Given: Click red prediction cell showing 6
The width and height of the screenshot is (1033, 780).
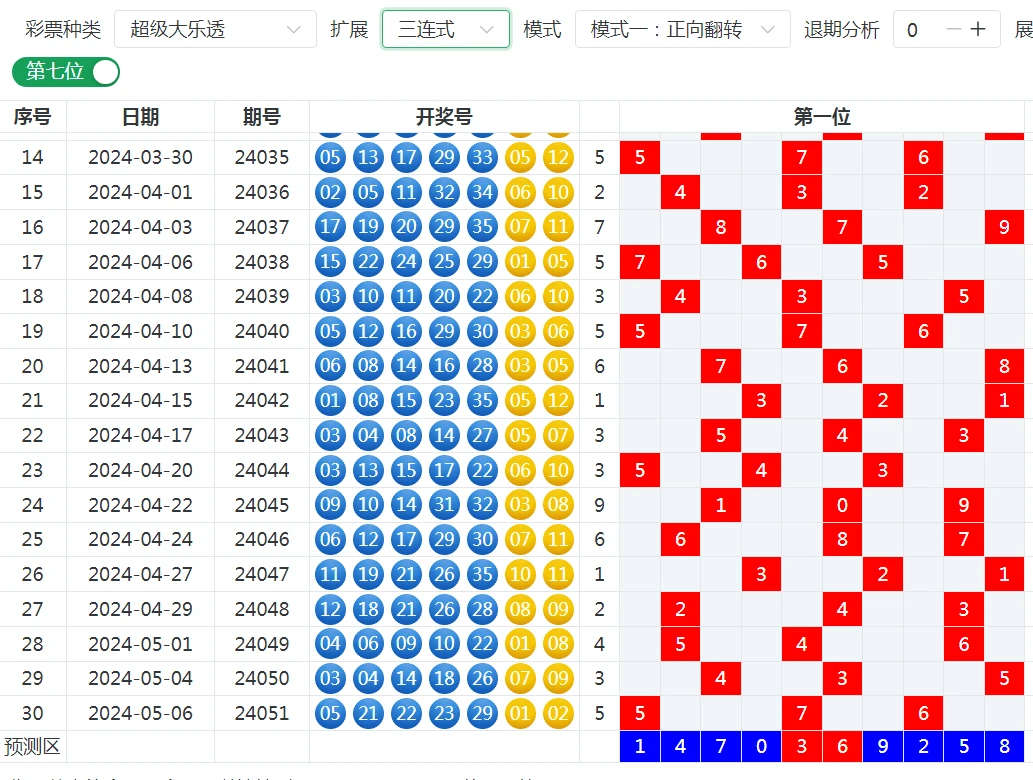Looking at the screenshot, I should click(842, 746).
